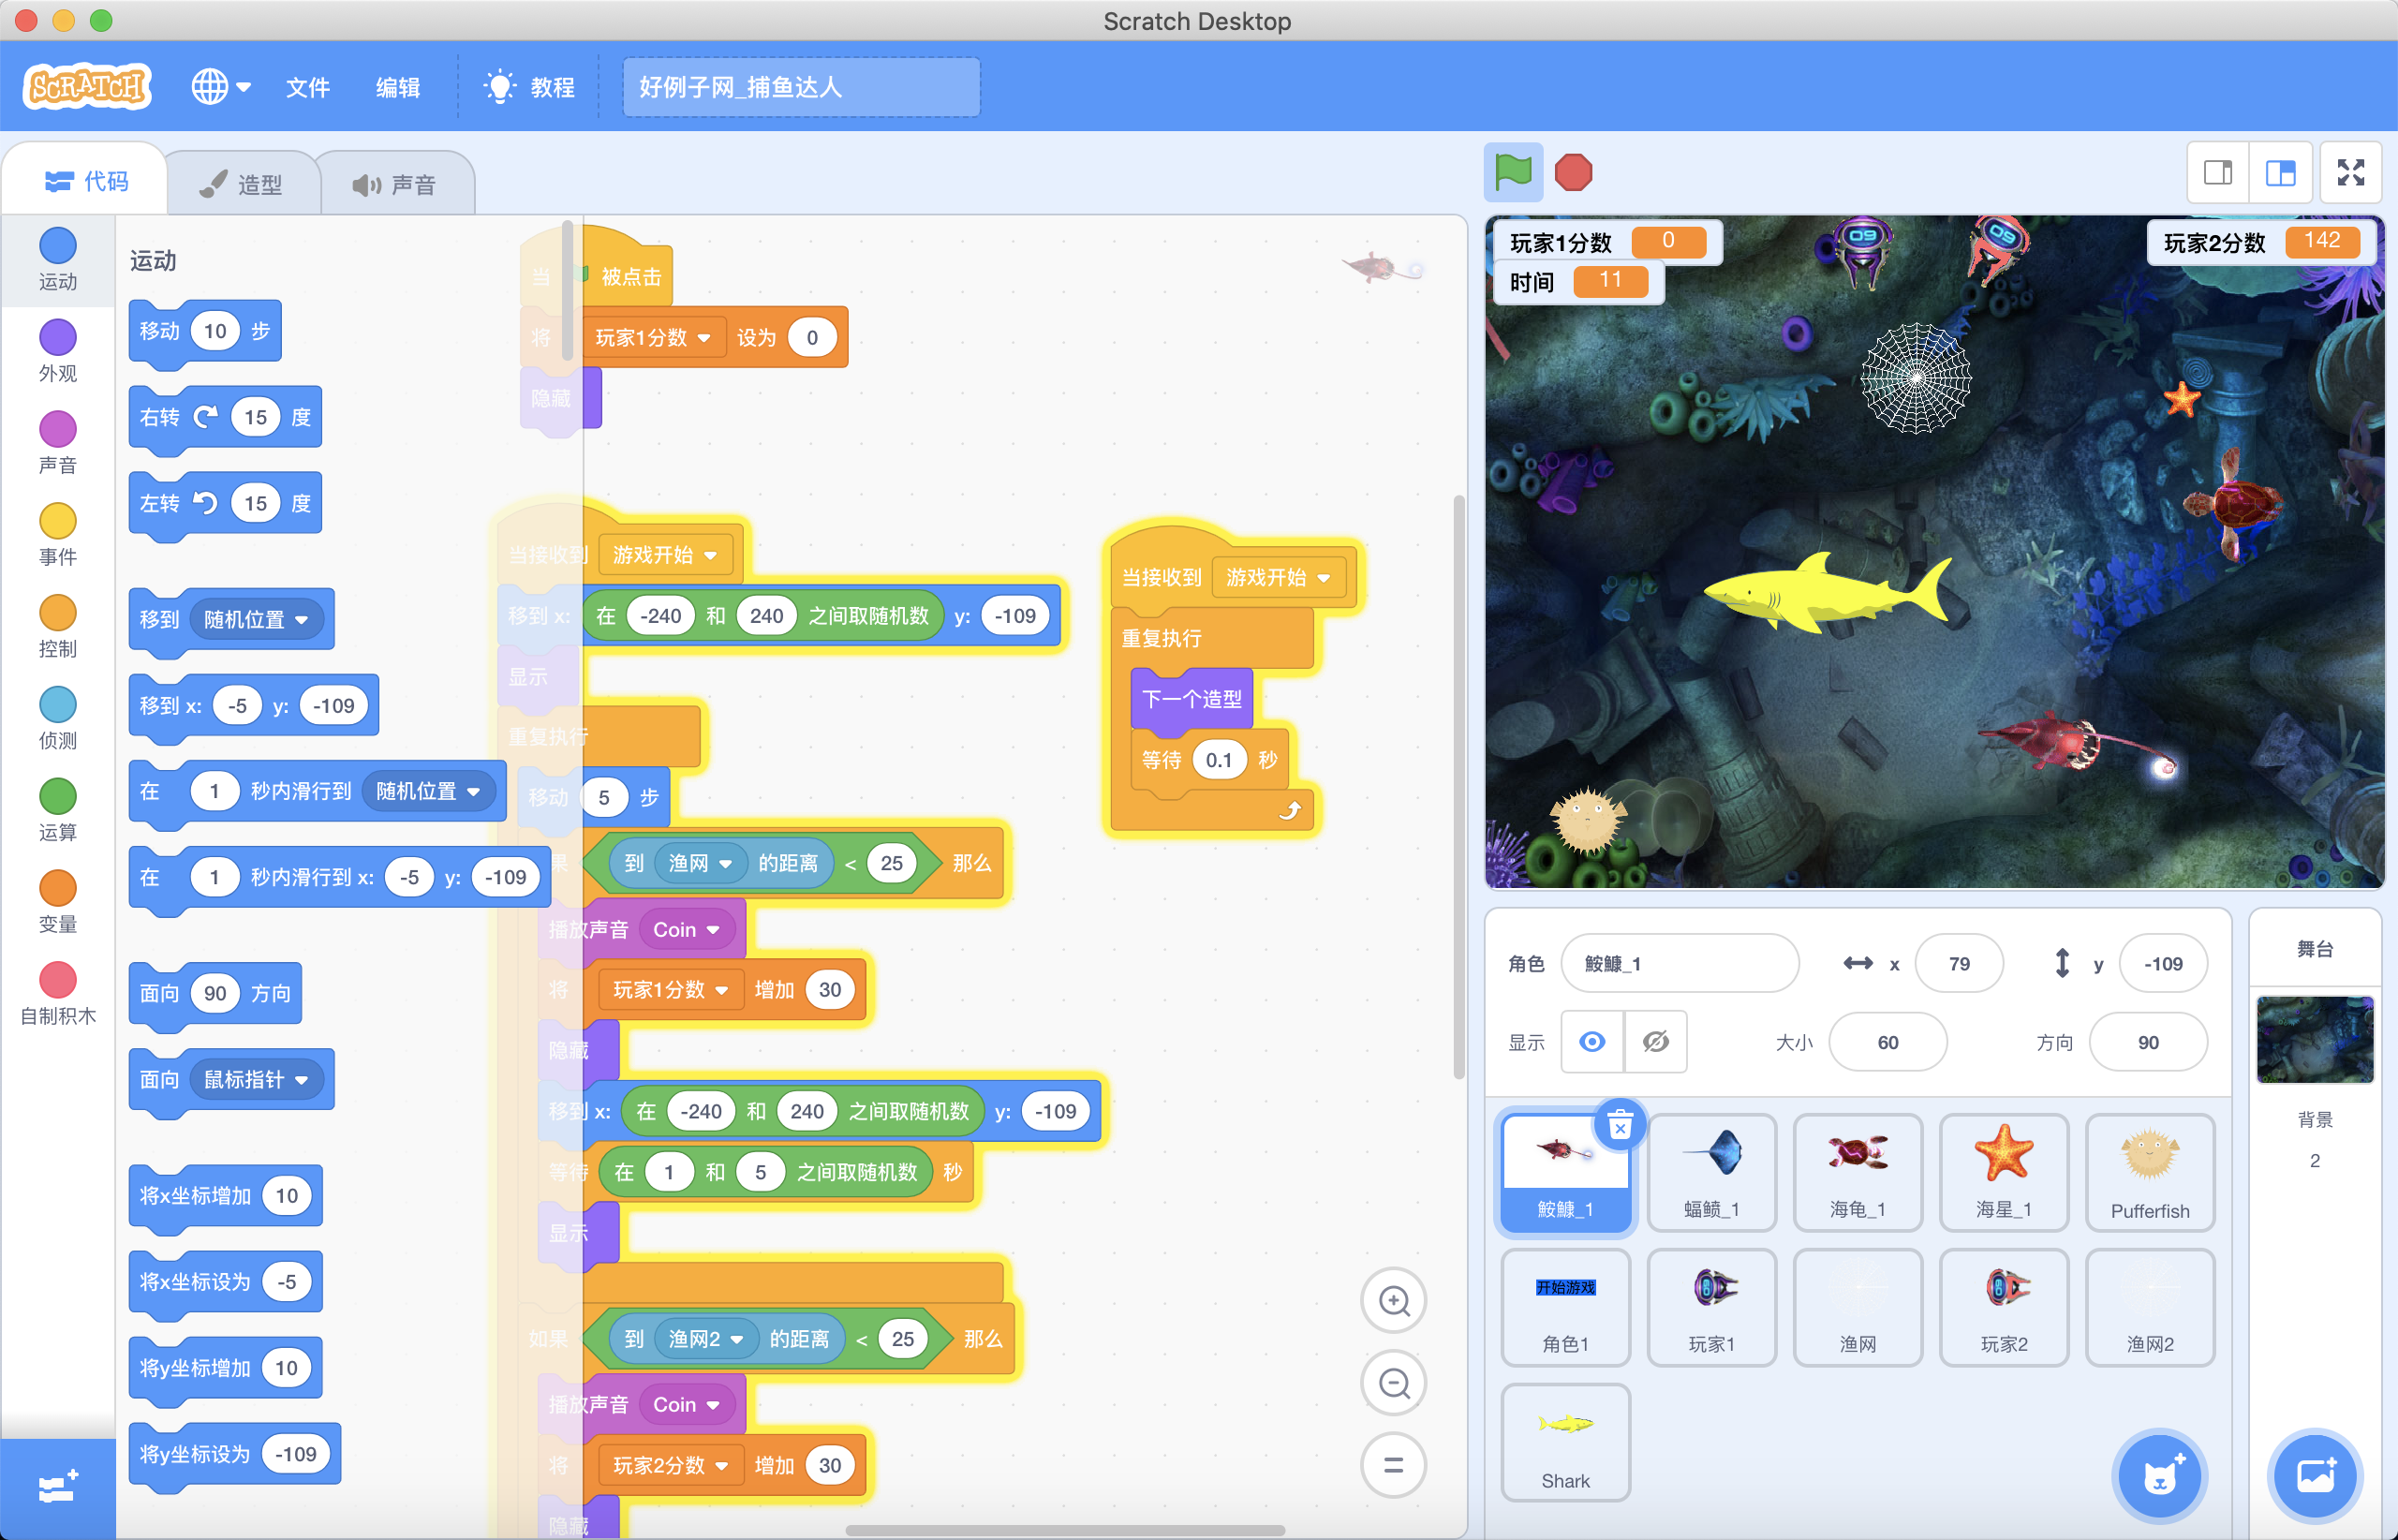Select the 蝠鲼_1 sprite
The image size is (2398, 1540).
coord(1711,1172)
